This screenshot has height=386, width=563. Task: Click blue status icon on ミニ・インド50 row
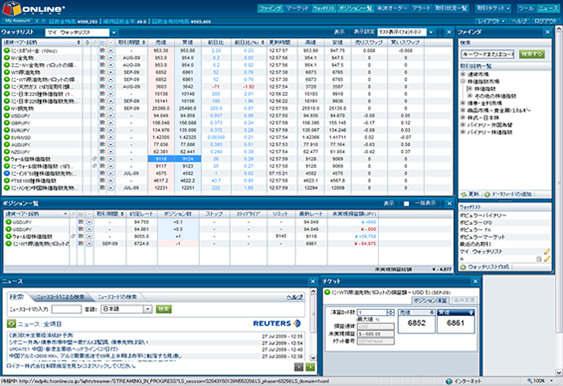tap(7, 173)
